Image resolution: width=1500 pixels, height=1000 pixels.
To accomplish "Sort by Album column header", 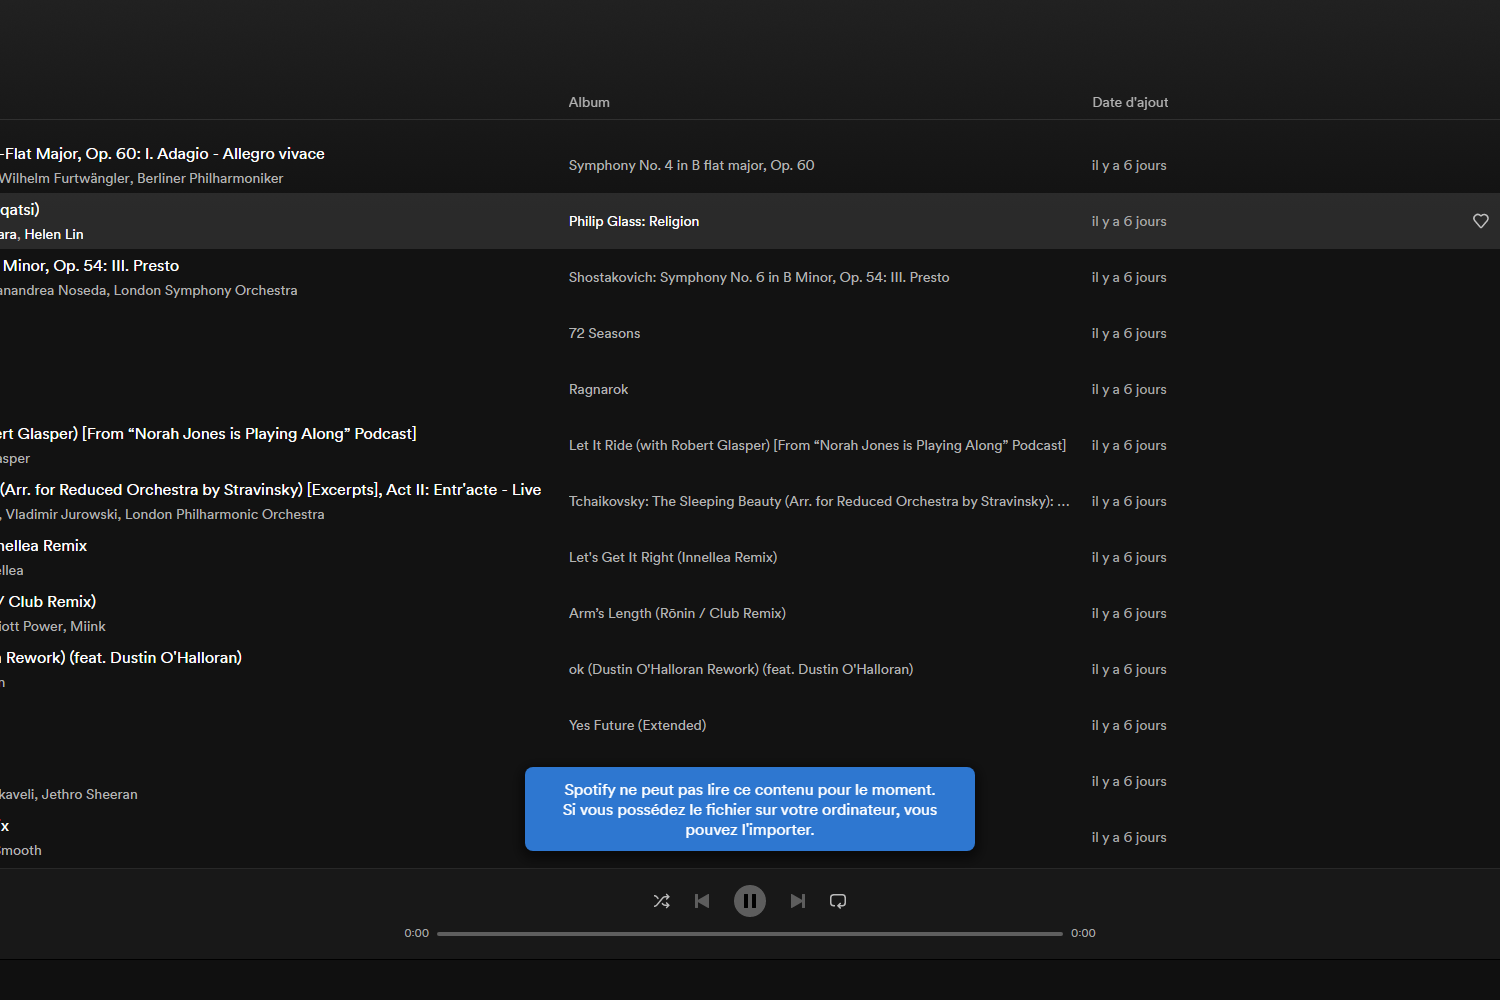I will pos(589,102).
